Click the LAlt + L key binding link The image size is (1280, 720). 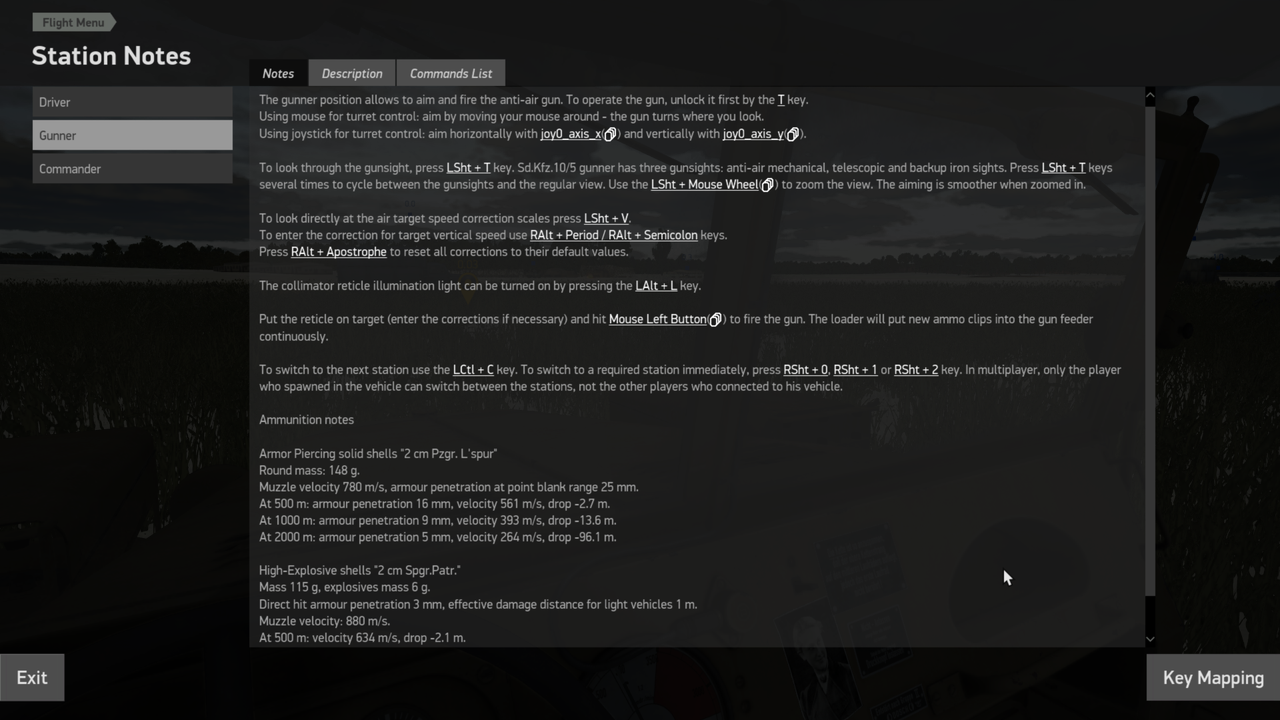656,286
